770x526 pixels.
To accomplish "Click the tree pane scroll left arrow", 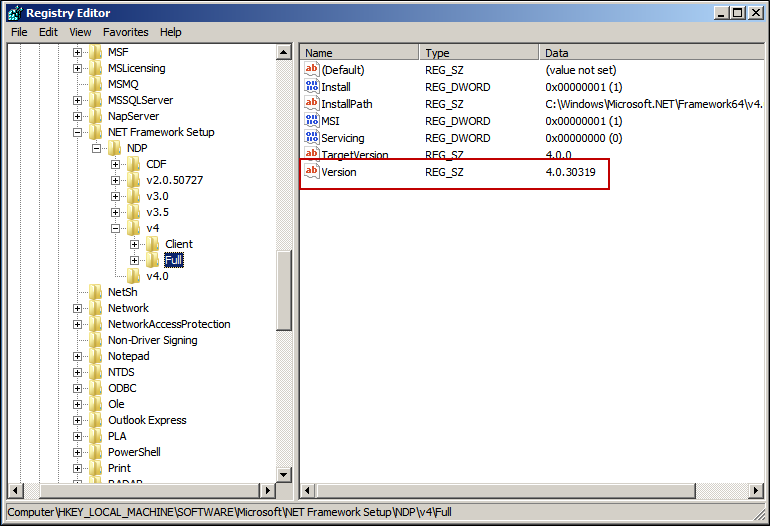I will [x=15, y=490].
